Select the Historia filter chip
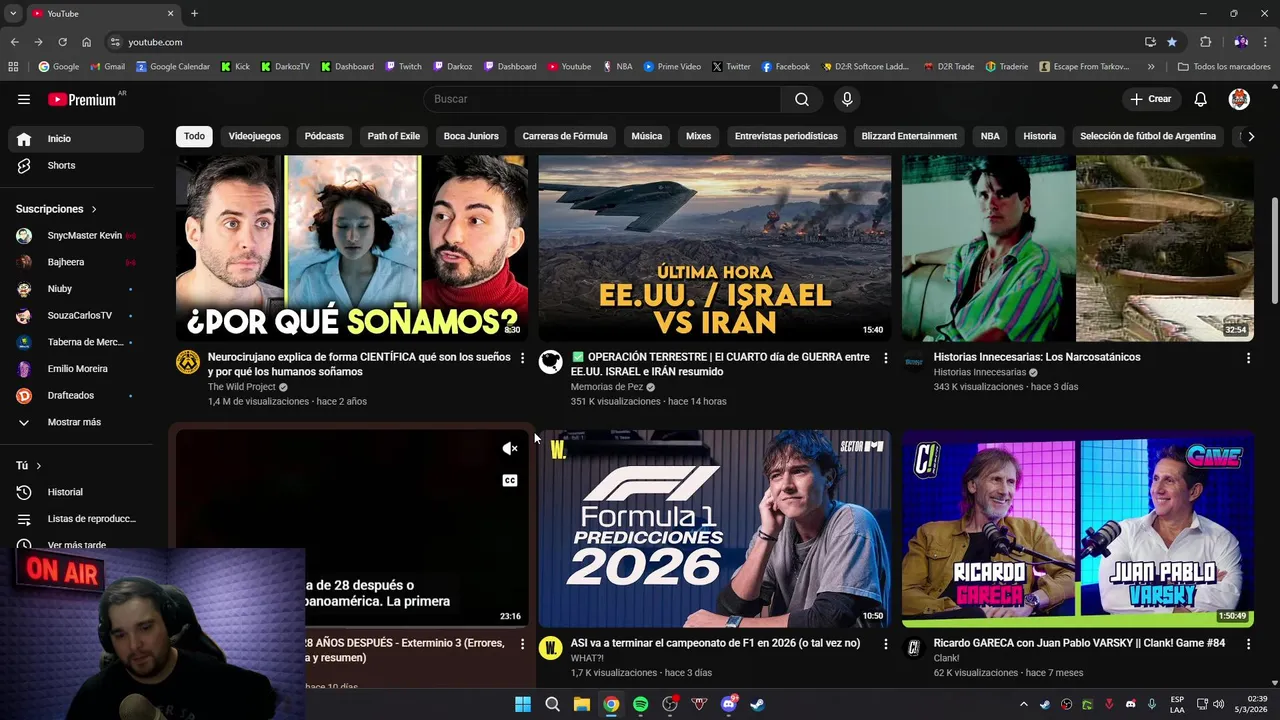 coord(1039,136)
